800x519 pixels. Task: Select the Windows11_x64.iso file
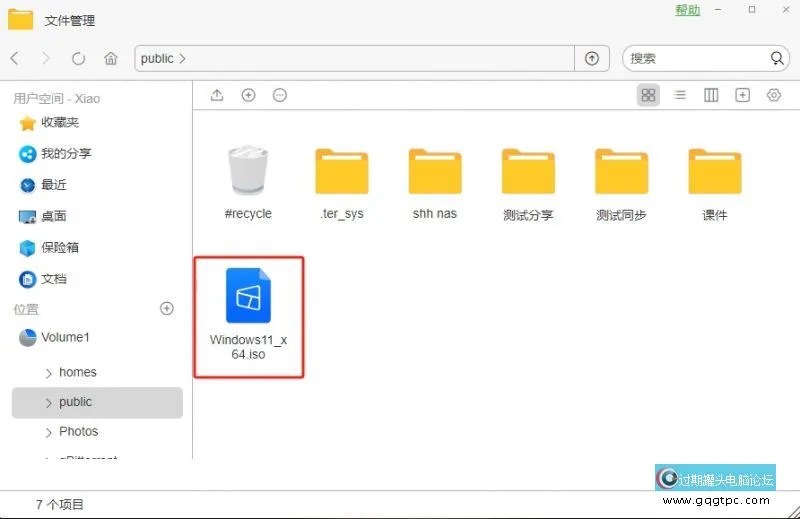coord(248,316)
